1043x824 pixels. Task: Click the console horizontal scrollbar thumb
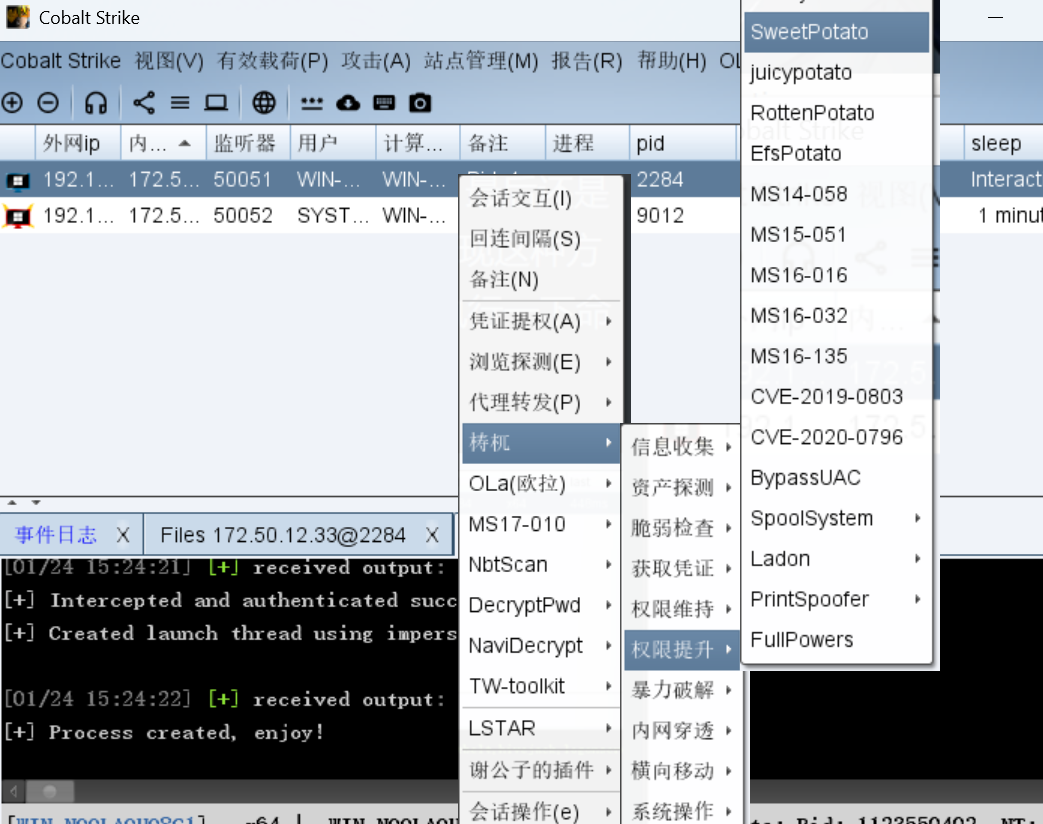(50, 791)
